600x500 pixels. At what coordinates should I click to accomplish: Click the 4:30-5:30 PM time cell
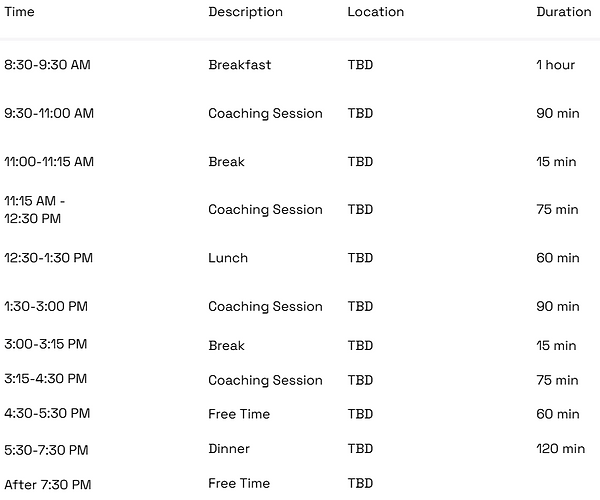click(x=46, y=414)
